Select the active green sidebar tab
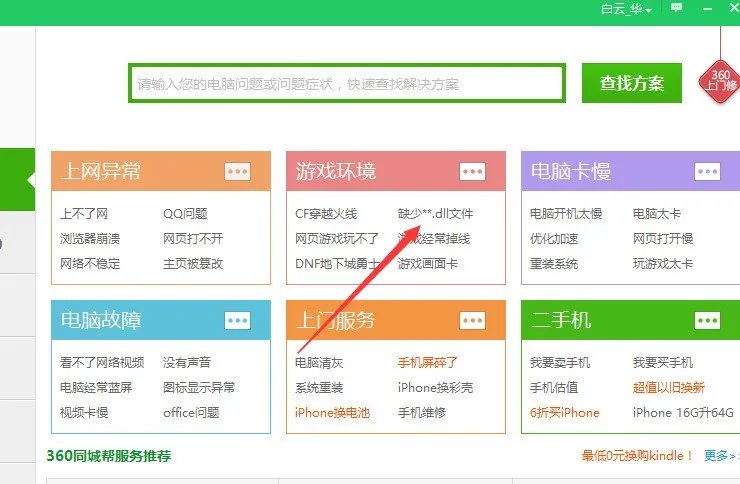Screen dimensions: 740x484 17,180
